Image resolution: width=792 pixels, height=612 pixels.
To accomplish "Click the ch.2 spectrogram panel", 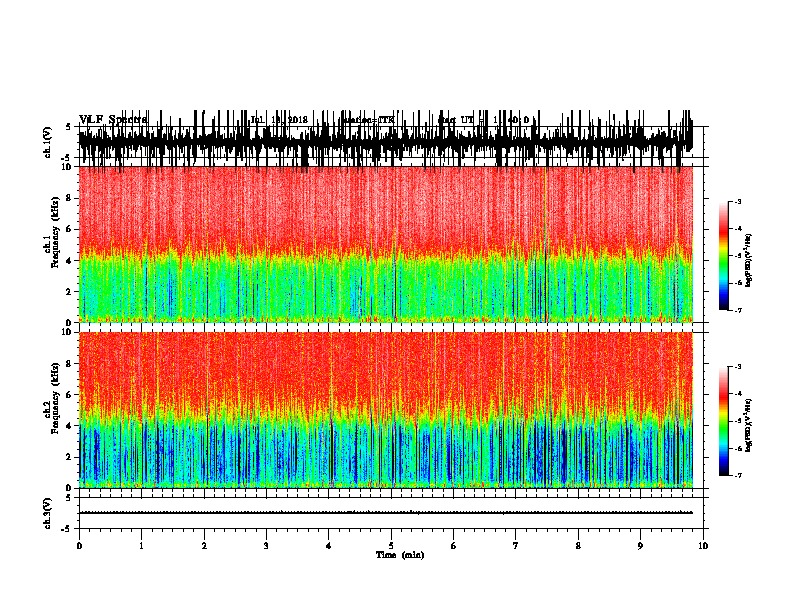I will (x=385, y=410).
